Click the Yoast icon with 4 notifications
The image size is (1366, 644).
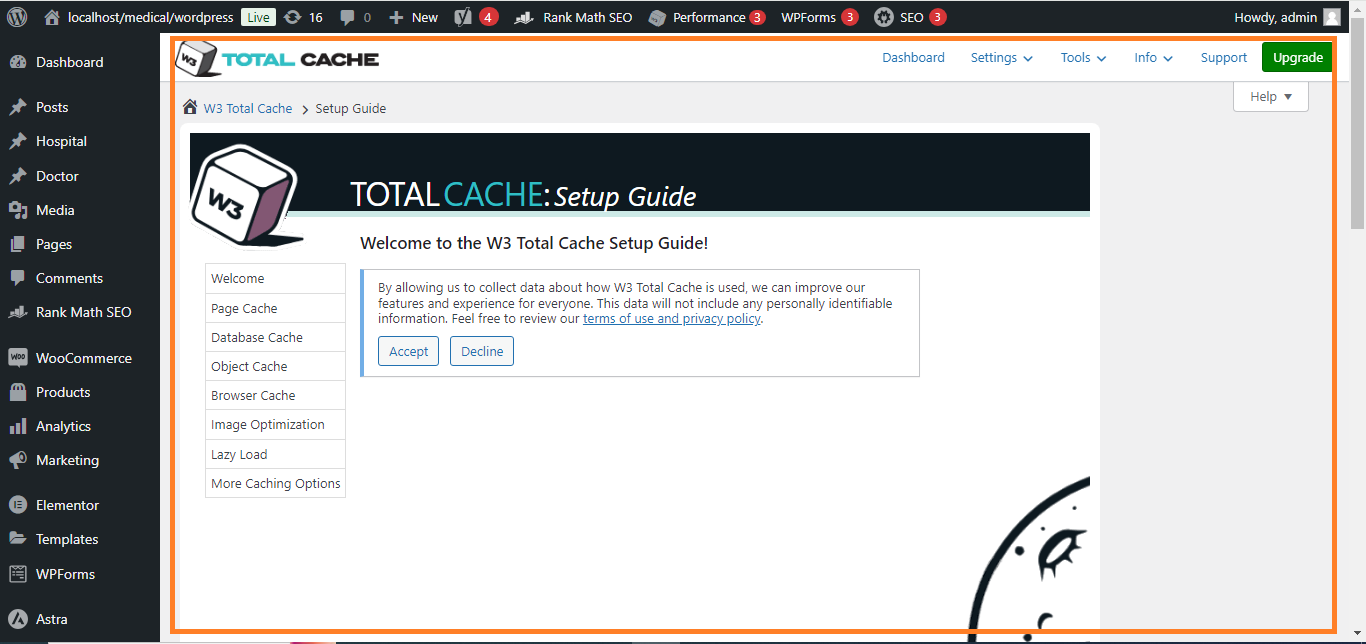click(x=463, y=17)
